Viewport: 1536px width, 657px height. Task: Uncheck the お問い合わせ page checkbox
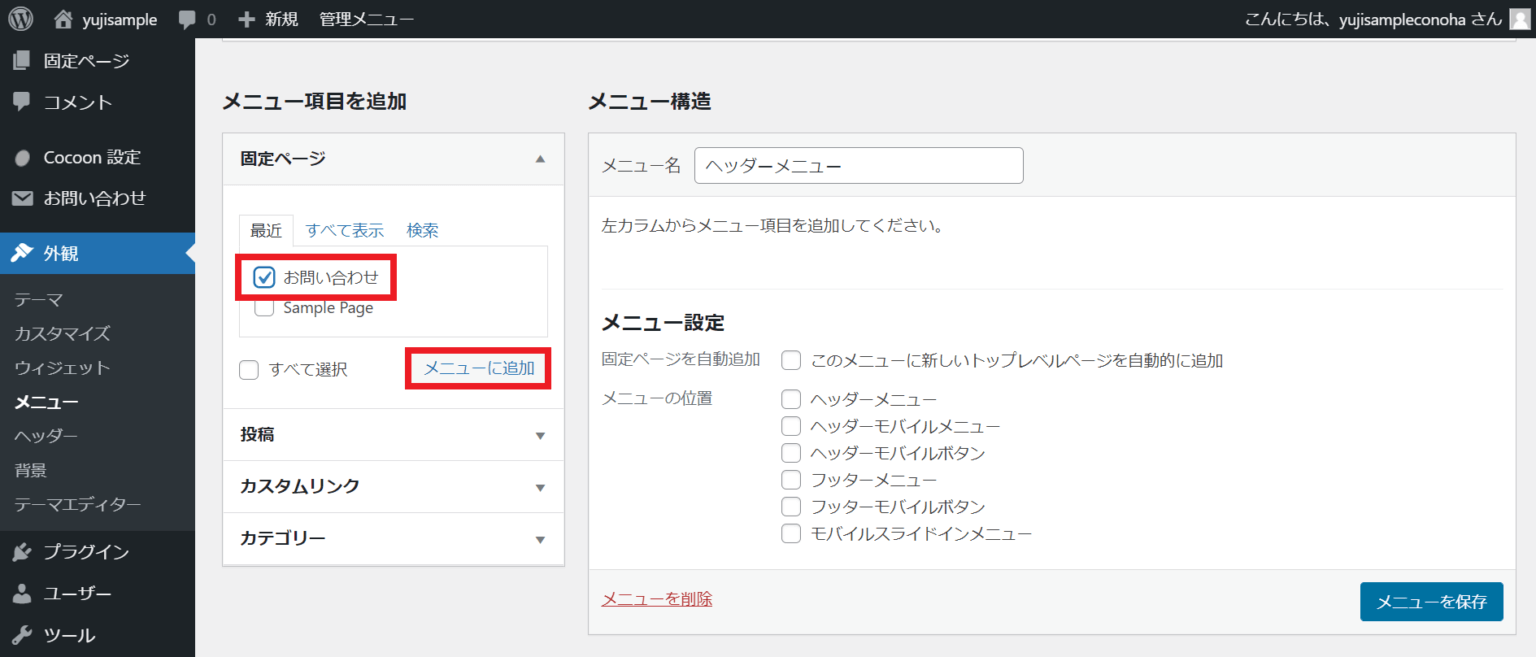(x=264, y=277)
